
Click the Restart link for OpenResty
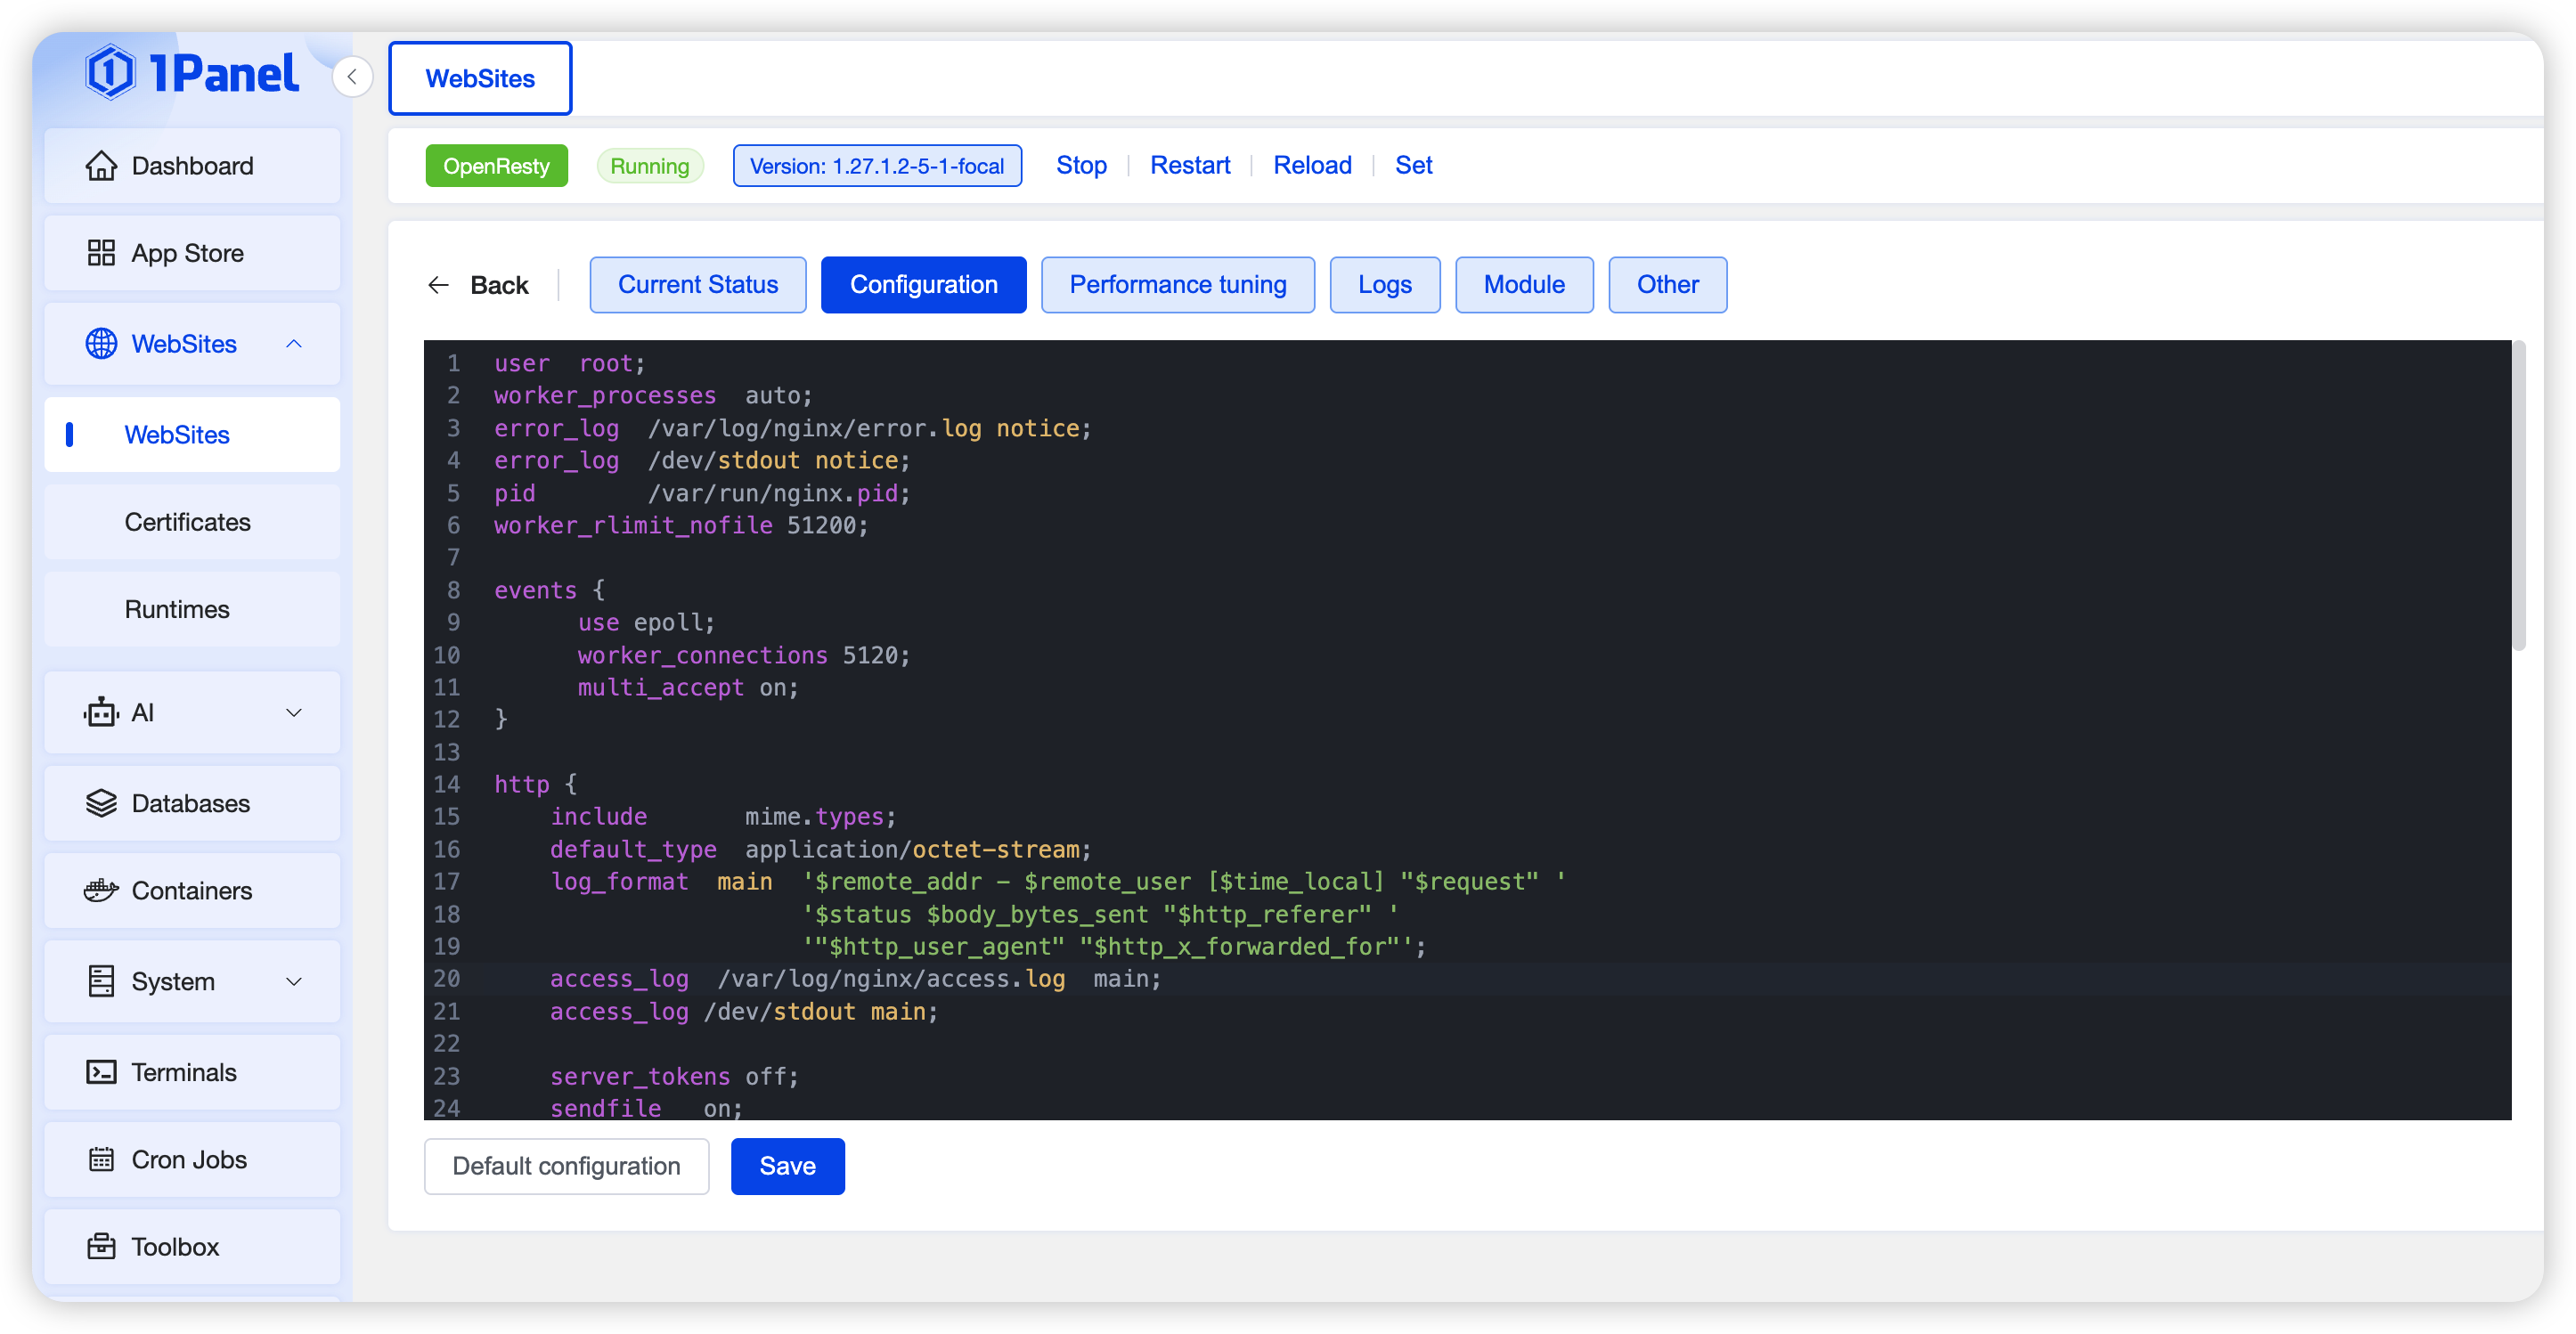click(1189, 166)
